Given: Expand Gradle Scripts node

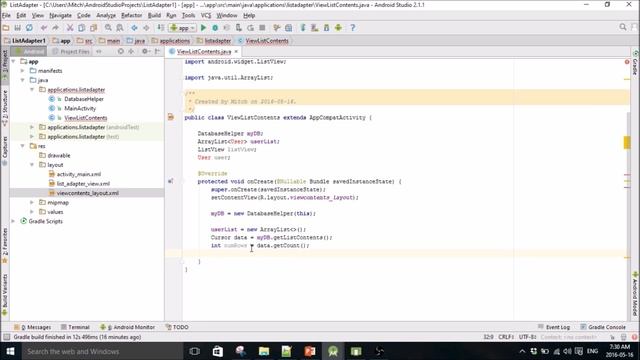Looking at the screenshot, I should coord(13,221).
